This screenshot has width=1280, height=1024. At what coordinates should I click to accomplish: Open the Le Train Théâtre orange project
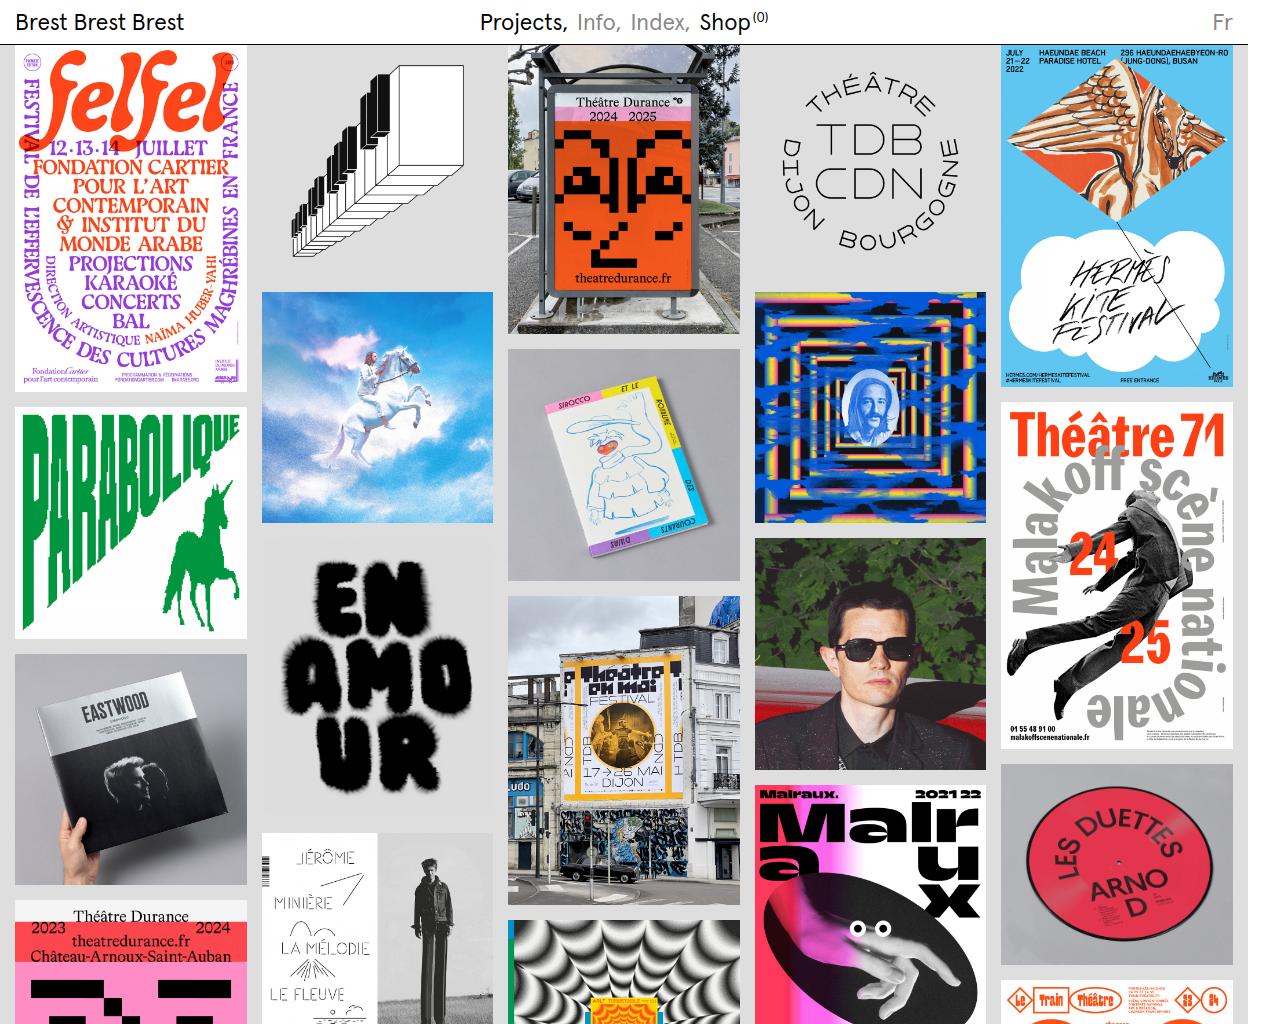[1117, 1002]
